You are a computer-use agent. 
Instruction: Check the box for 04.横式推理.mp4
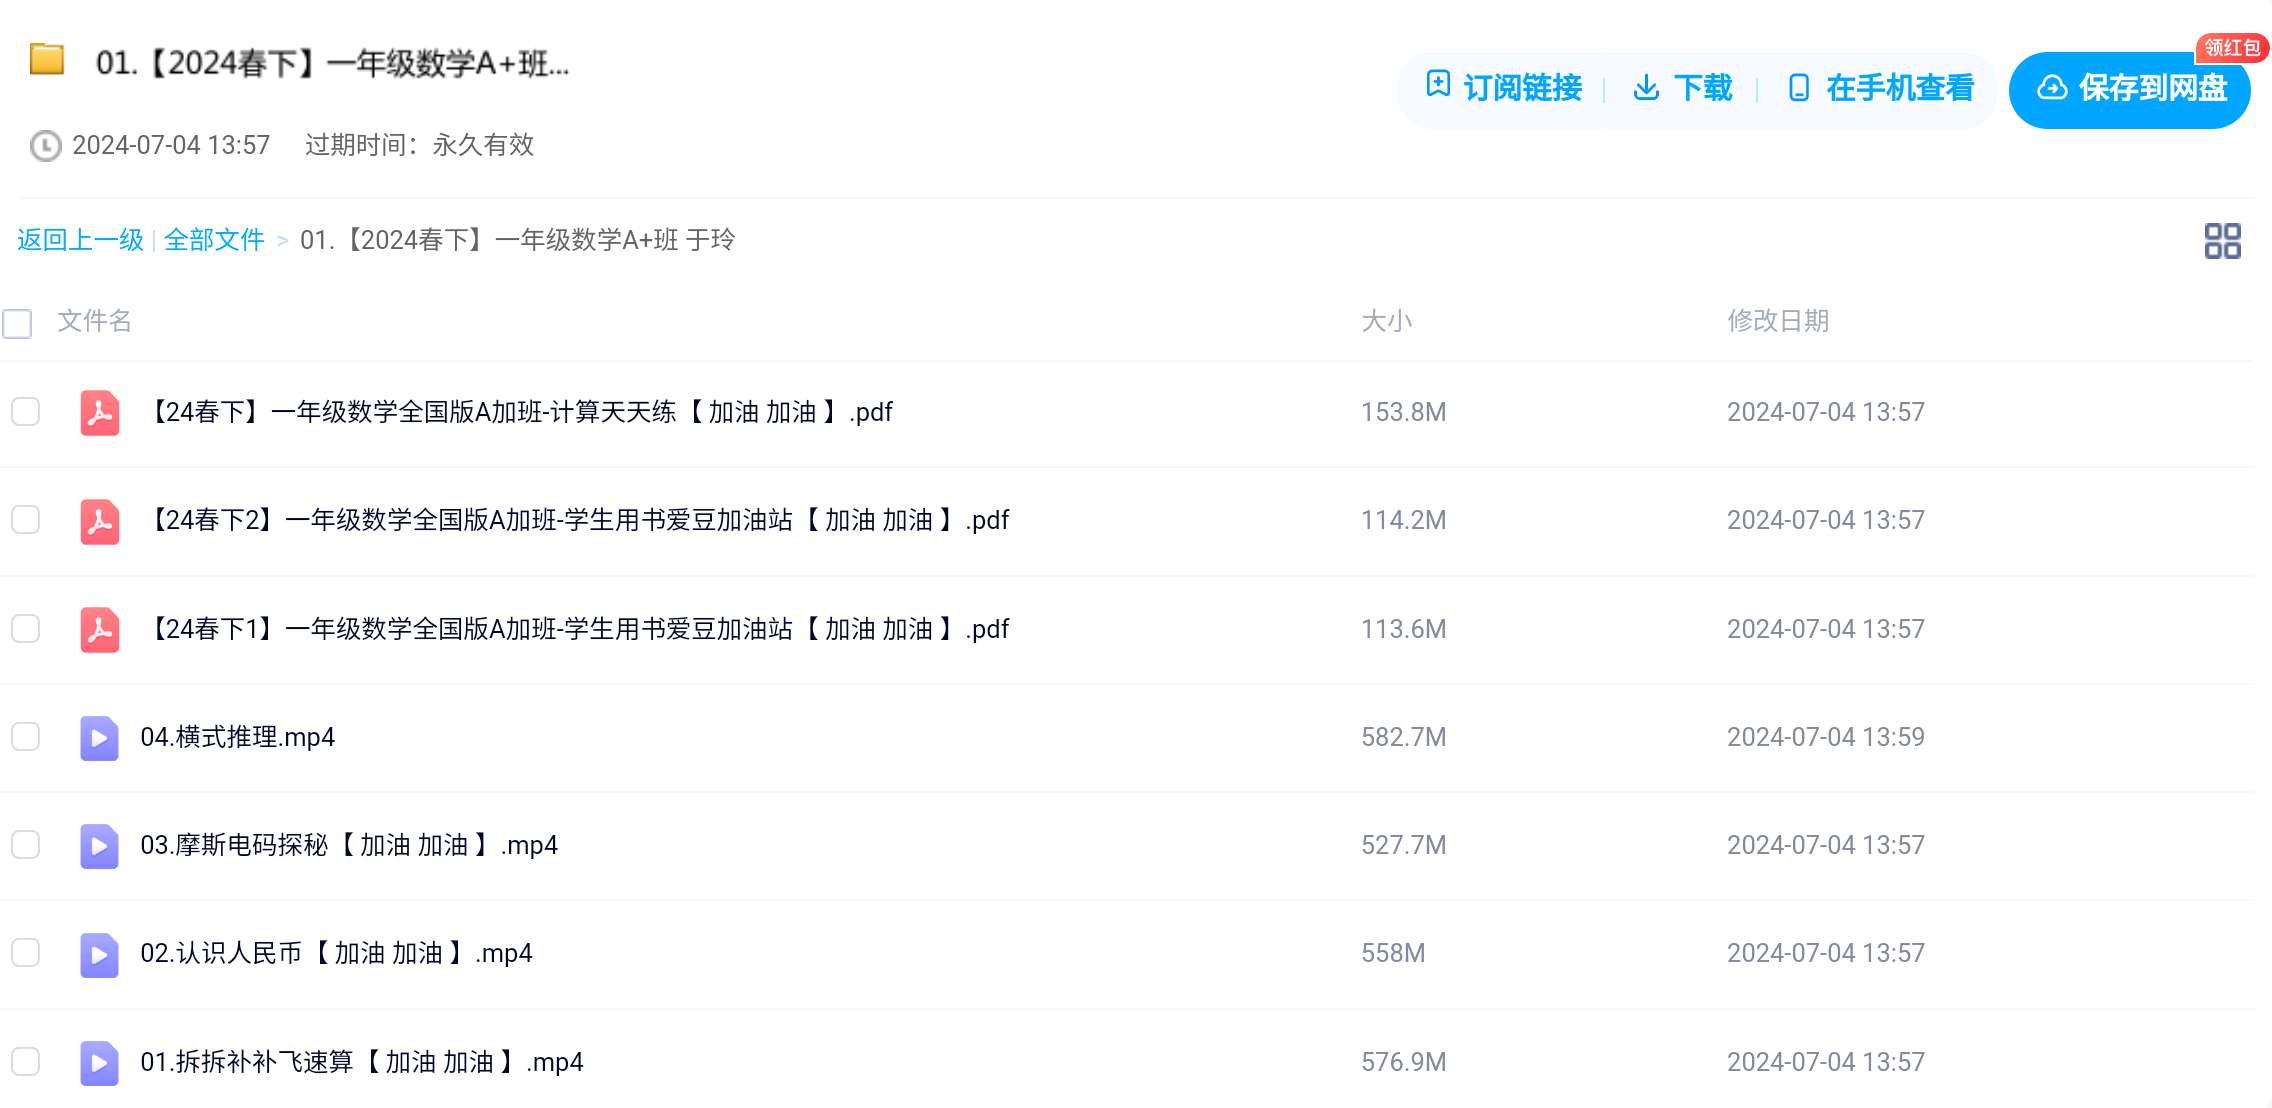click(x=25, y=737)
